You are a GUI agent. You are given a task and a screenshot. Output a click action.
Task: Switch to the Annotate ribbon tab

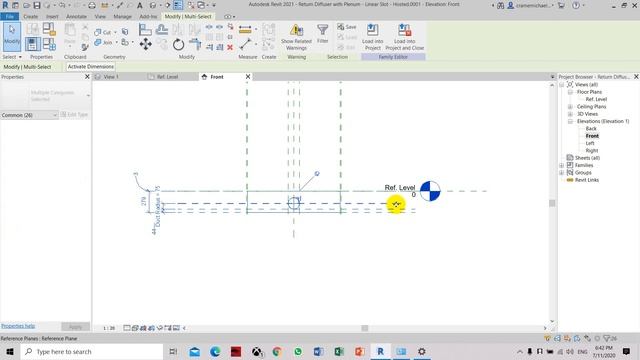click(76, 16)
